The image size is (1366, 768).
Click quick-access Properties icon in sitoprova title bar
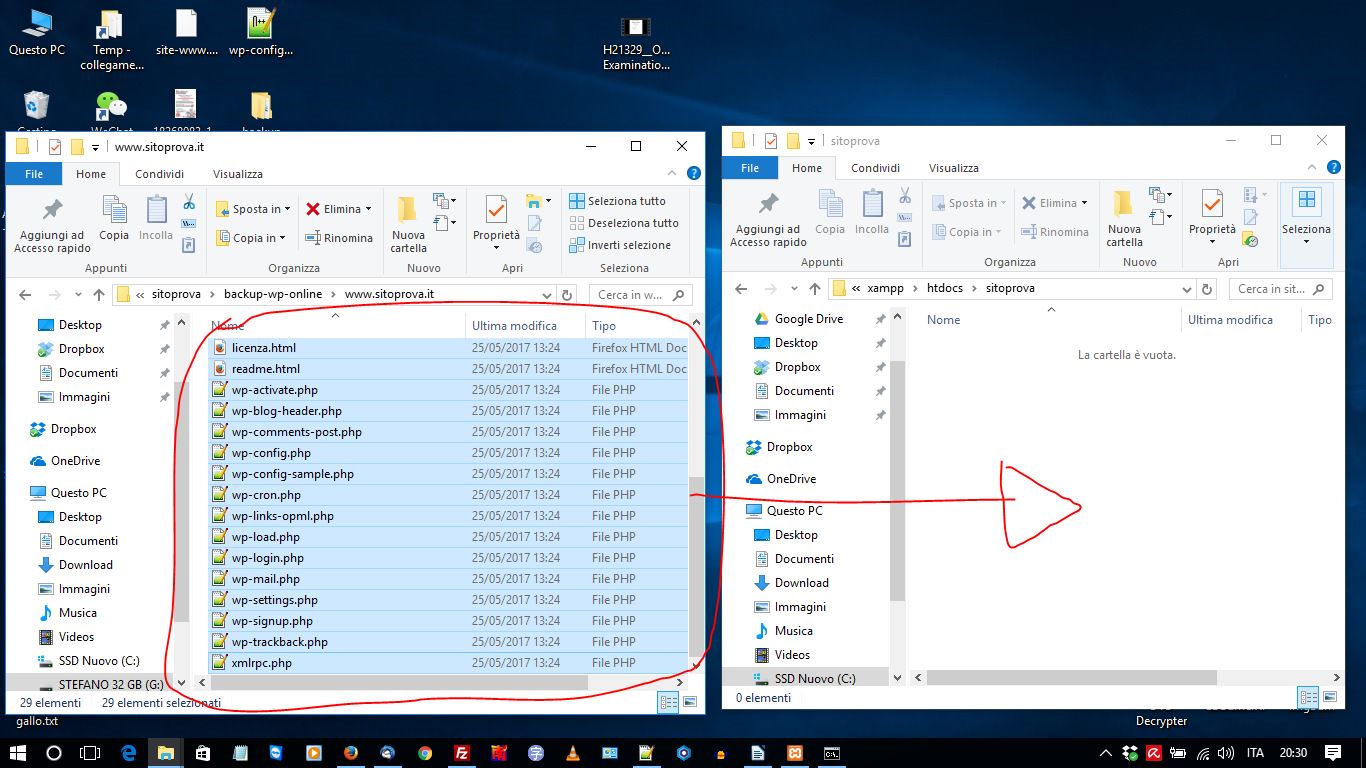771,141
